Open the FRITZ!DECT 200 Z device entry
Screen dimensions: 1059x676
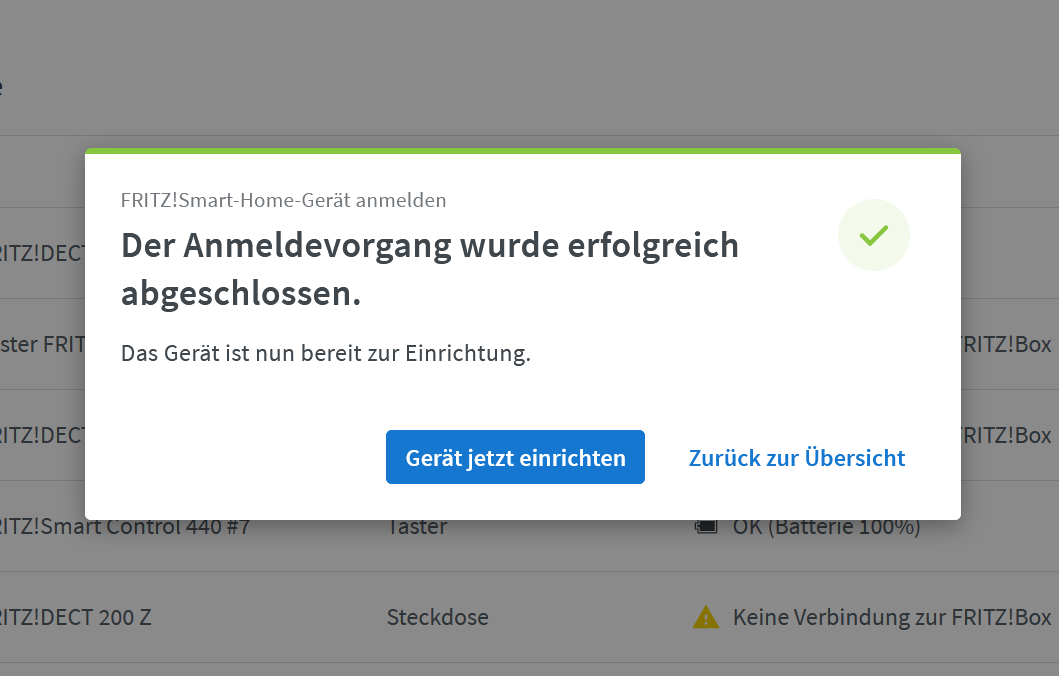click(76, 617)
